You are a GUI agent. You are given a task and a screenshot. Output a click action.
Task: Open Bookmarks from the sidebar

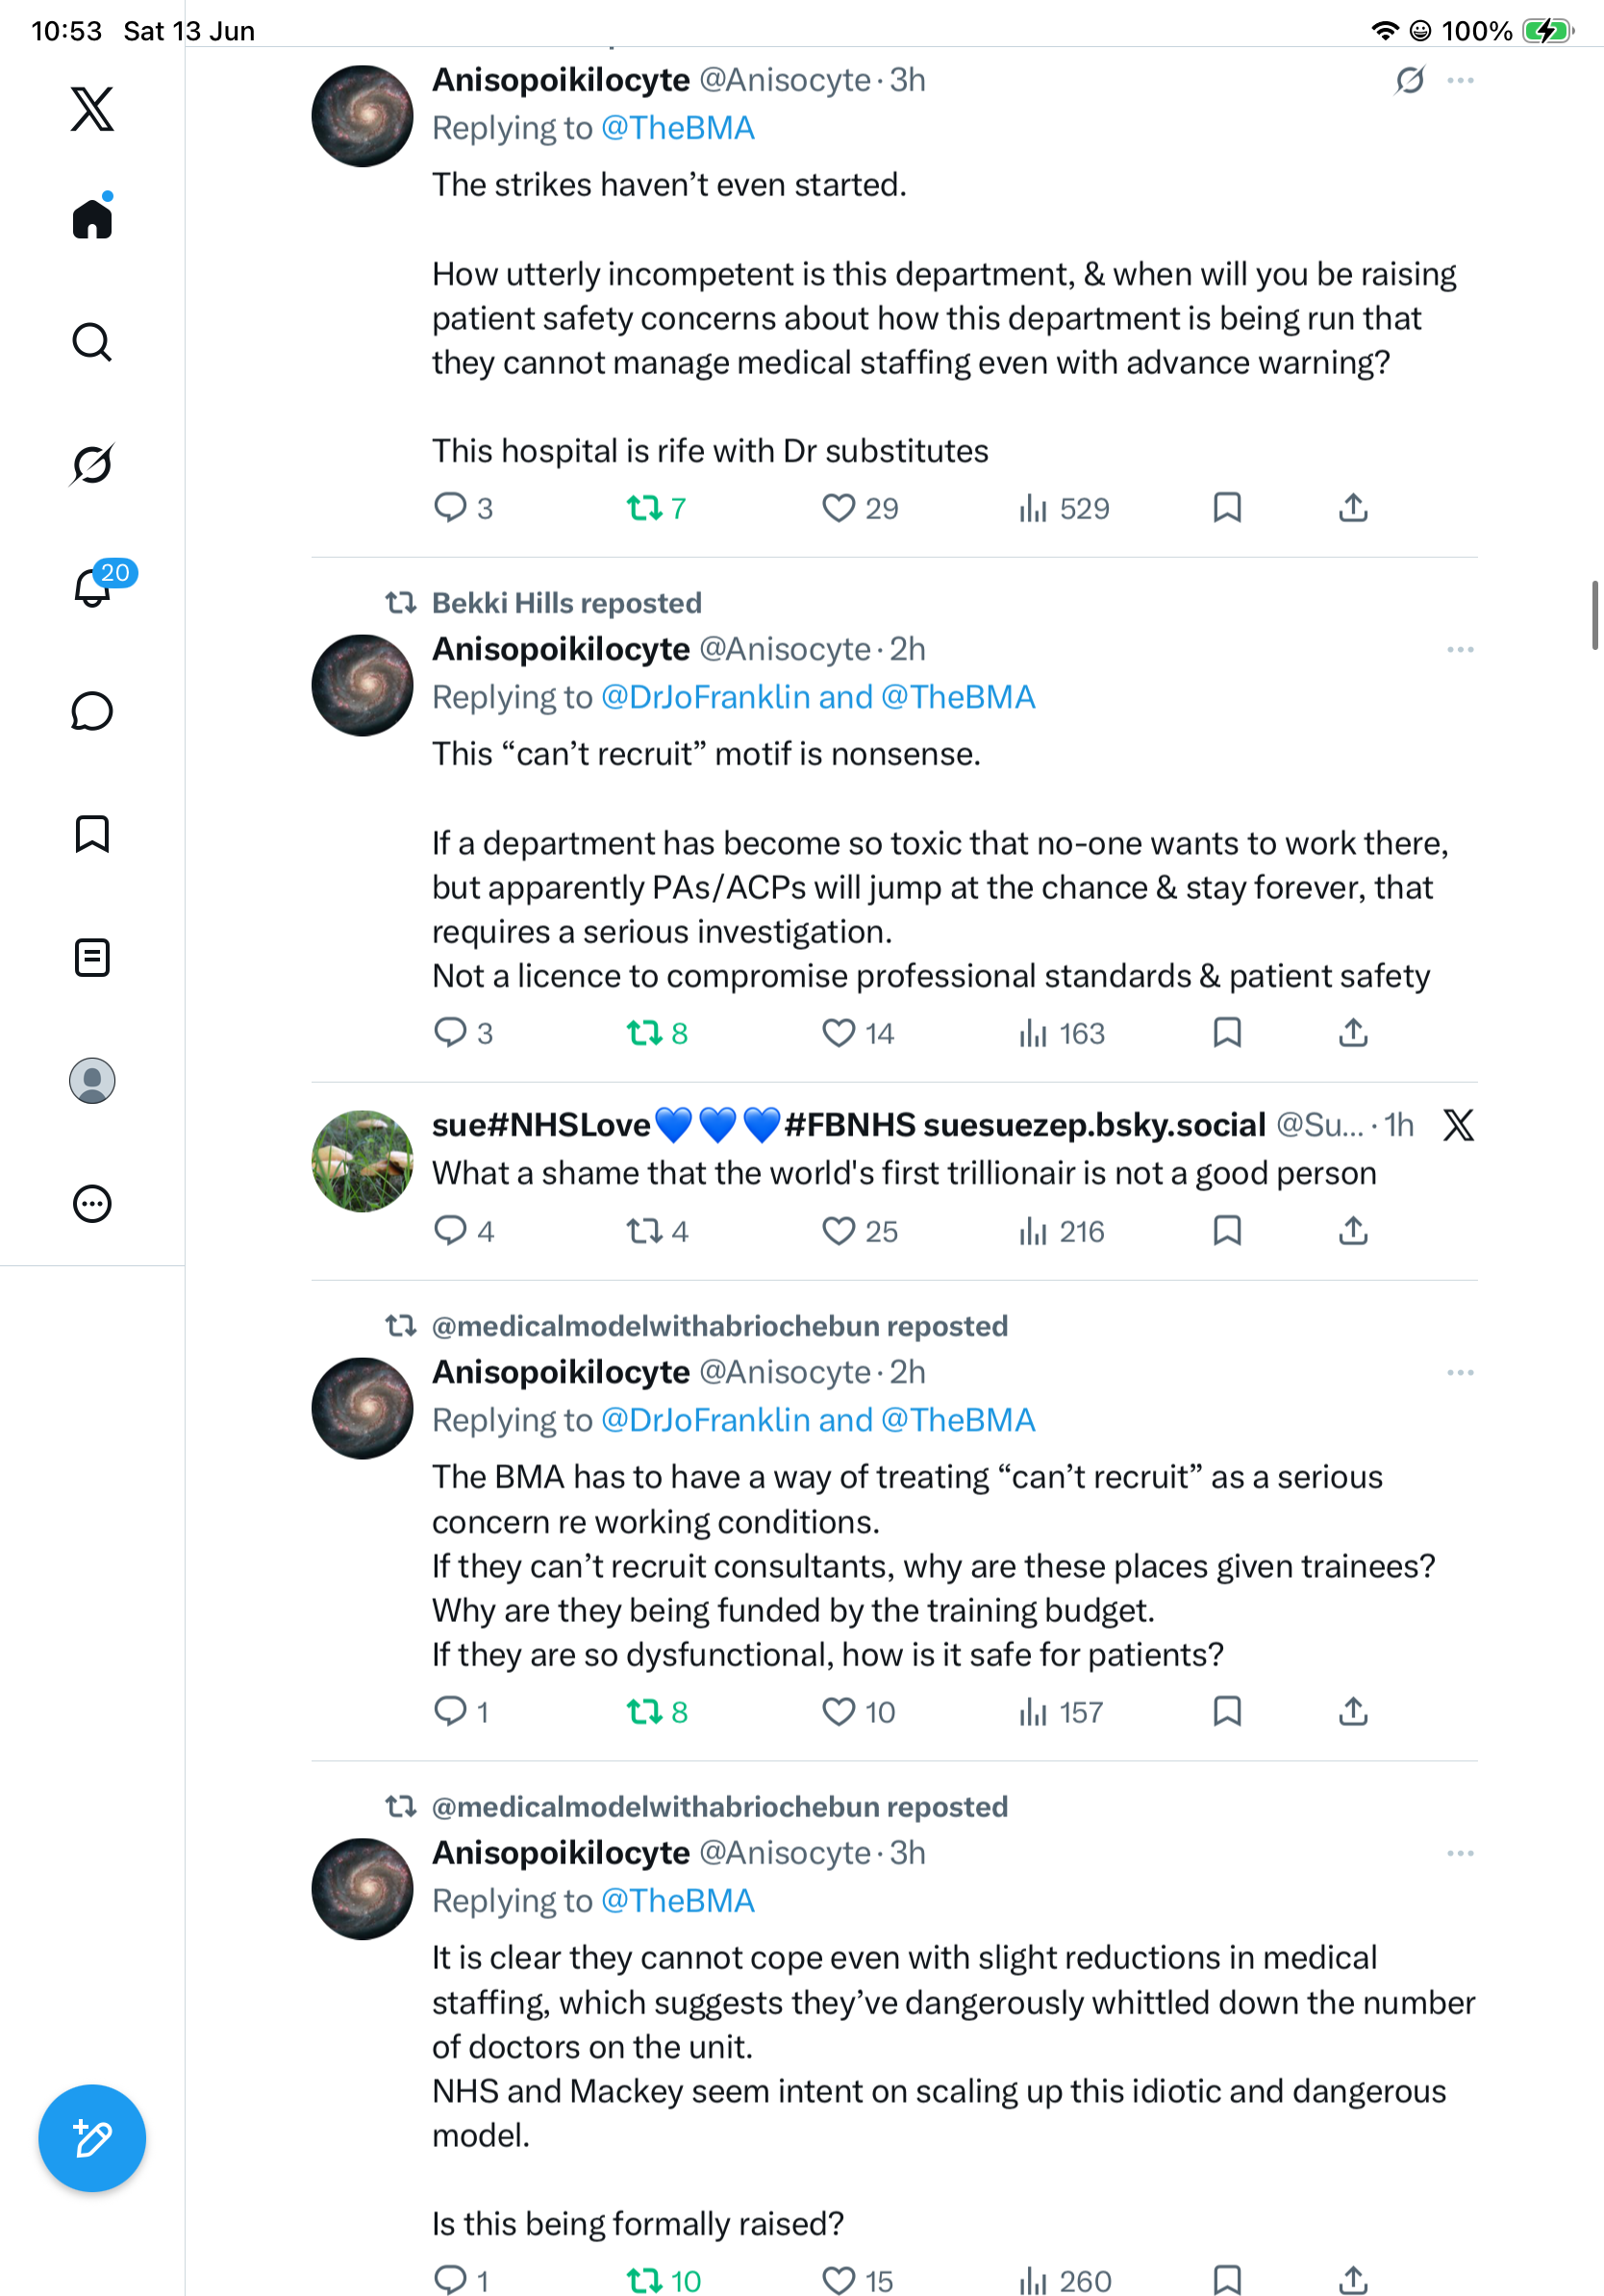(92, 834)
